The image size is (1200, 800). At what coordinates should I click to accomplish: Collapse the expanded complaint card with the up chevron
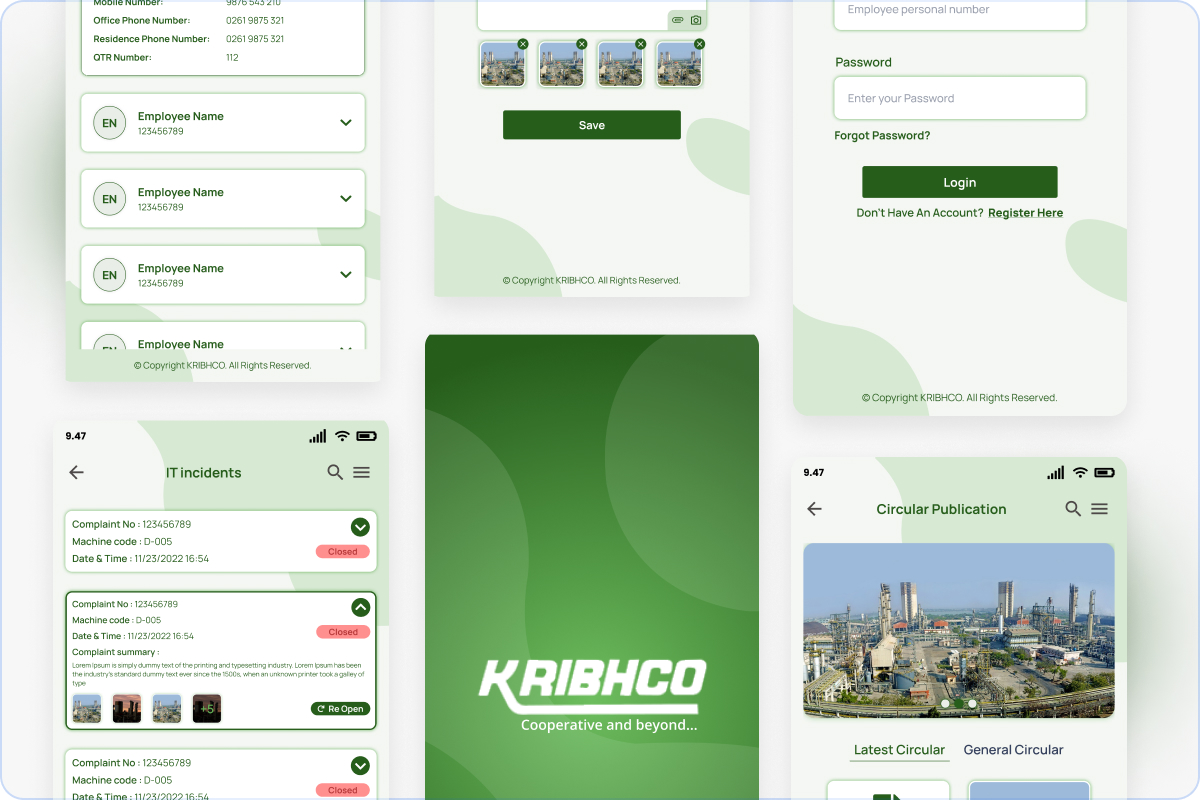[x=361, y=607]
